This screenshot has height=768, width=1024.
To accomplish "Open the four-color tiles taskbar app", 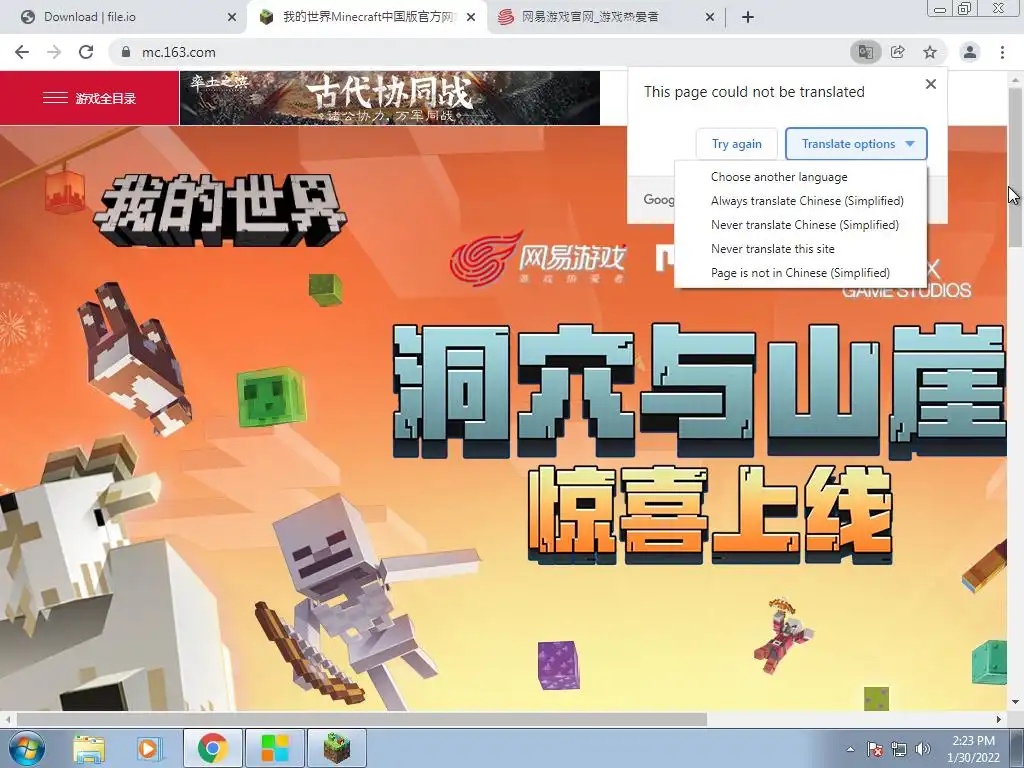I will (275, 748).
